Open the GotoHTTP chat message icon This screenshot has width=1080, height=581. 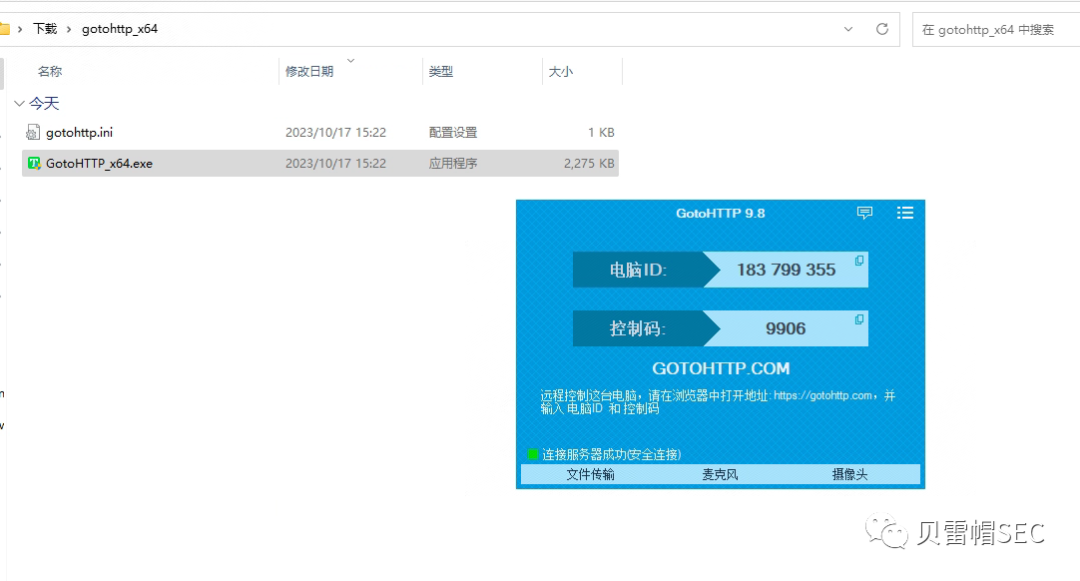click(x=864, y=213)
